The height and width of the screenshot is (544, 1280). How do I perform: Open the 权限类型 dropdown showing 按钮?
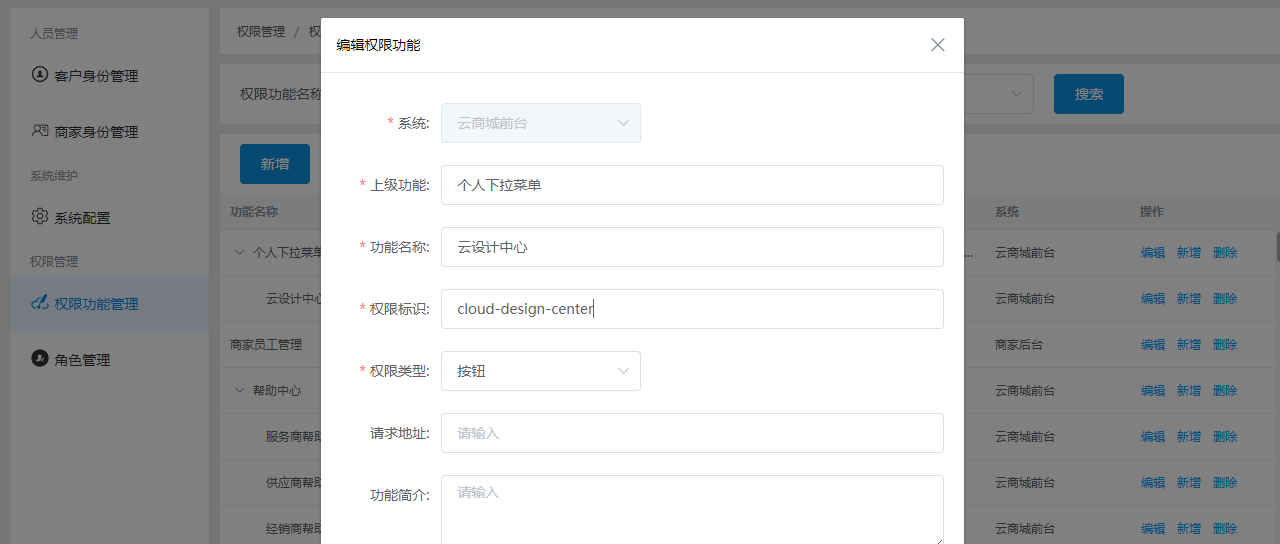pos(541,371)
